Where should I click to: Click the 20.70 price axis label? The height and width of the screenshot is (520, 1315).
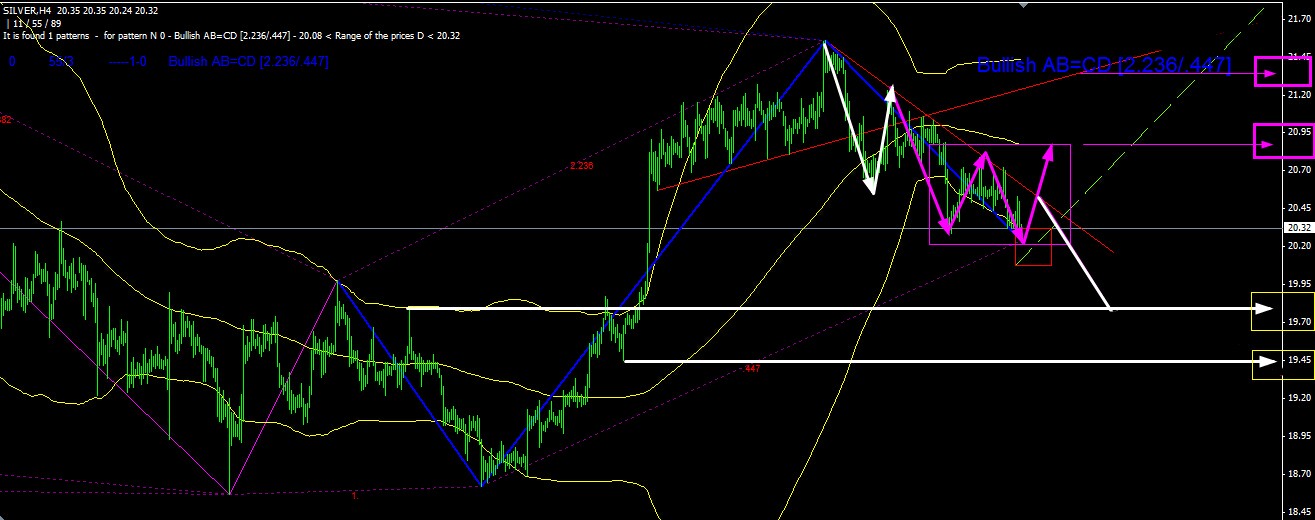[x=1299, y=170]
